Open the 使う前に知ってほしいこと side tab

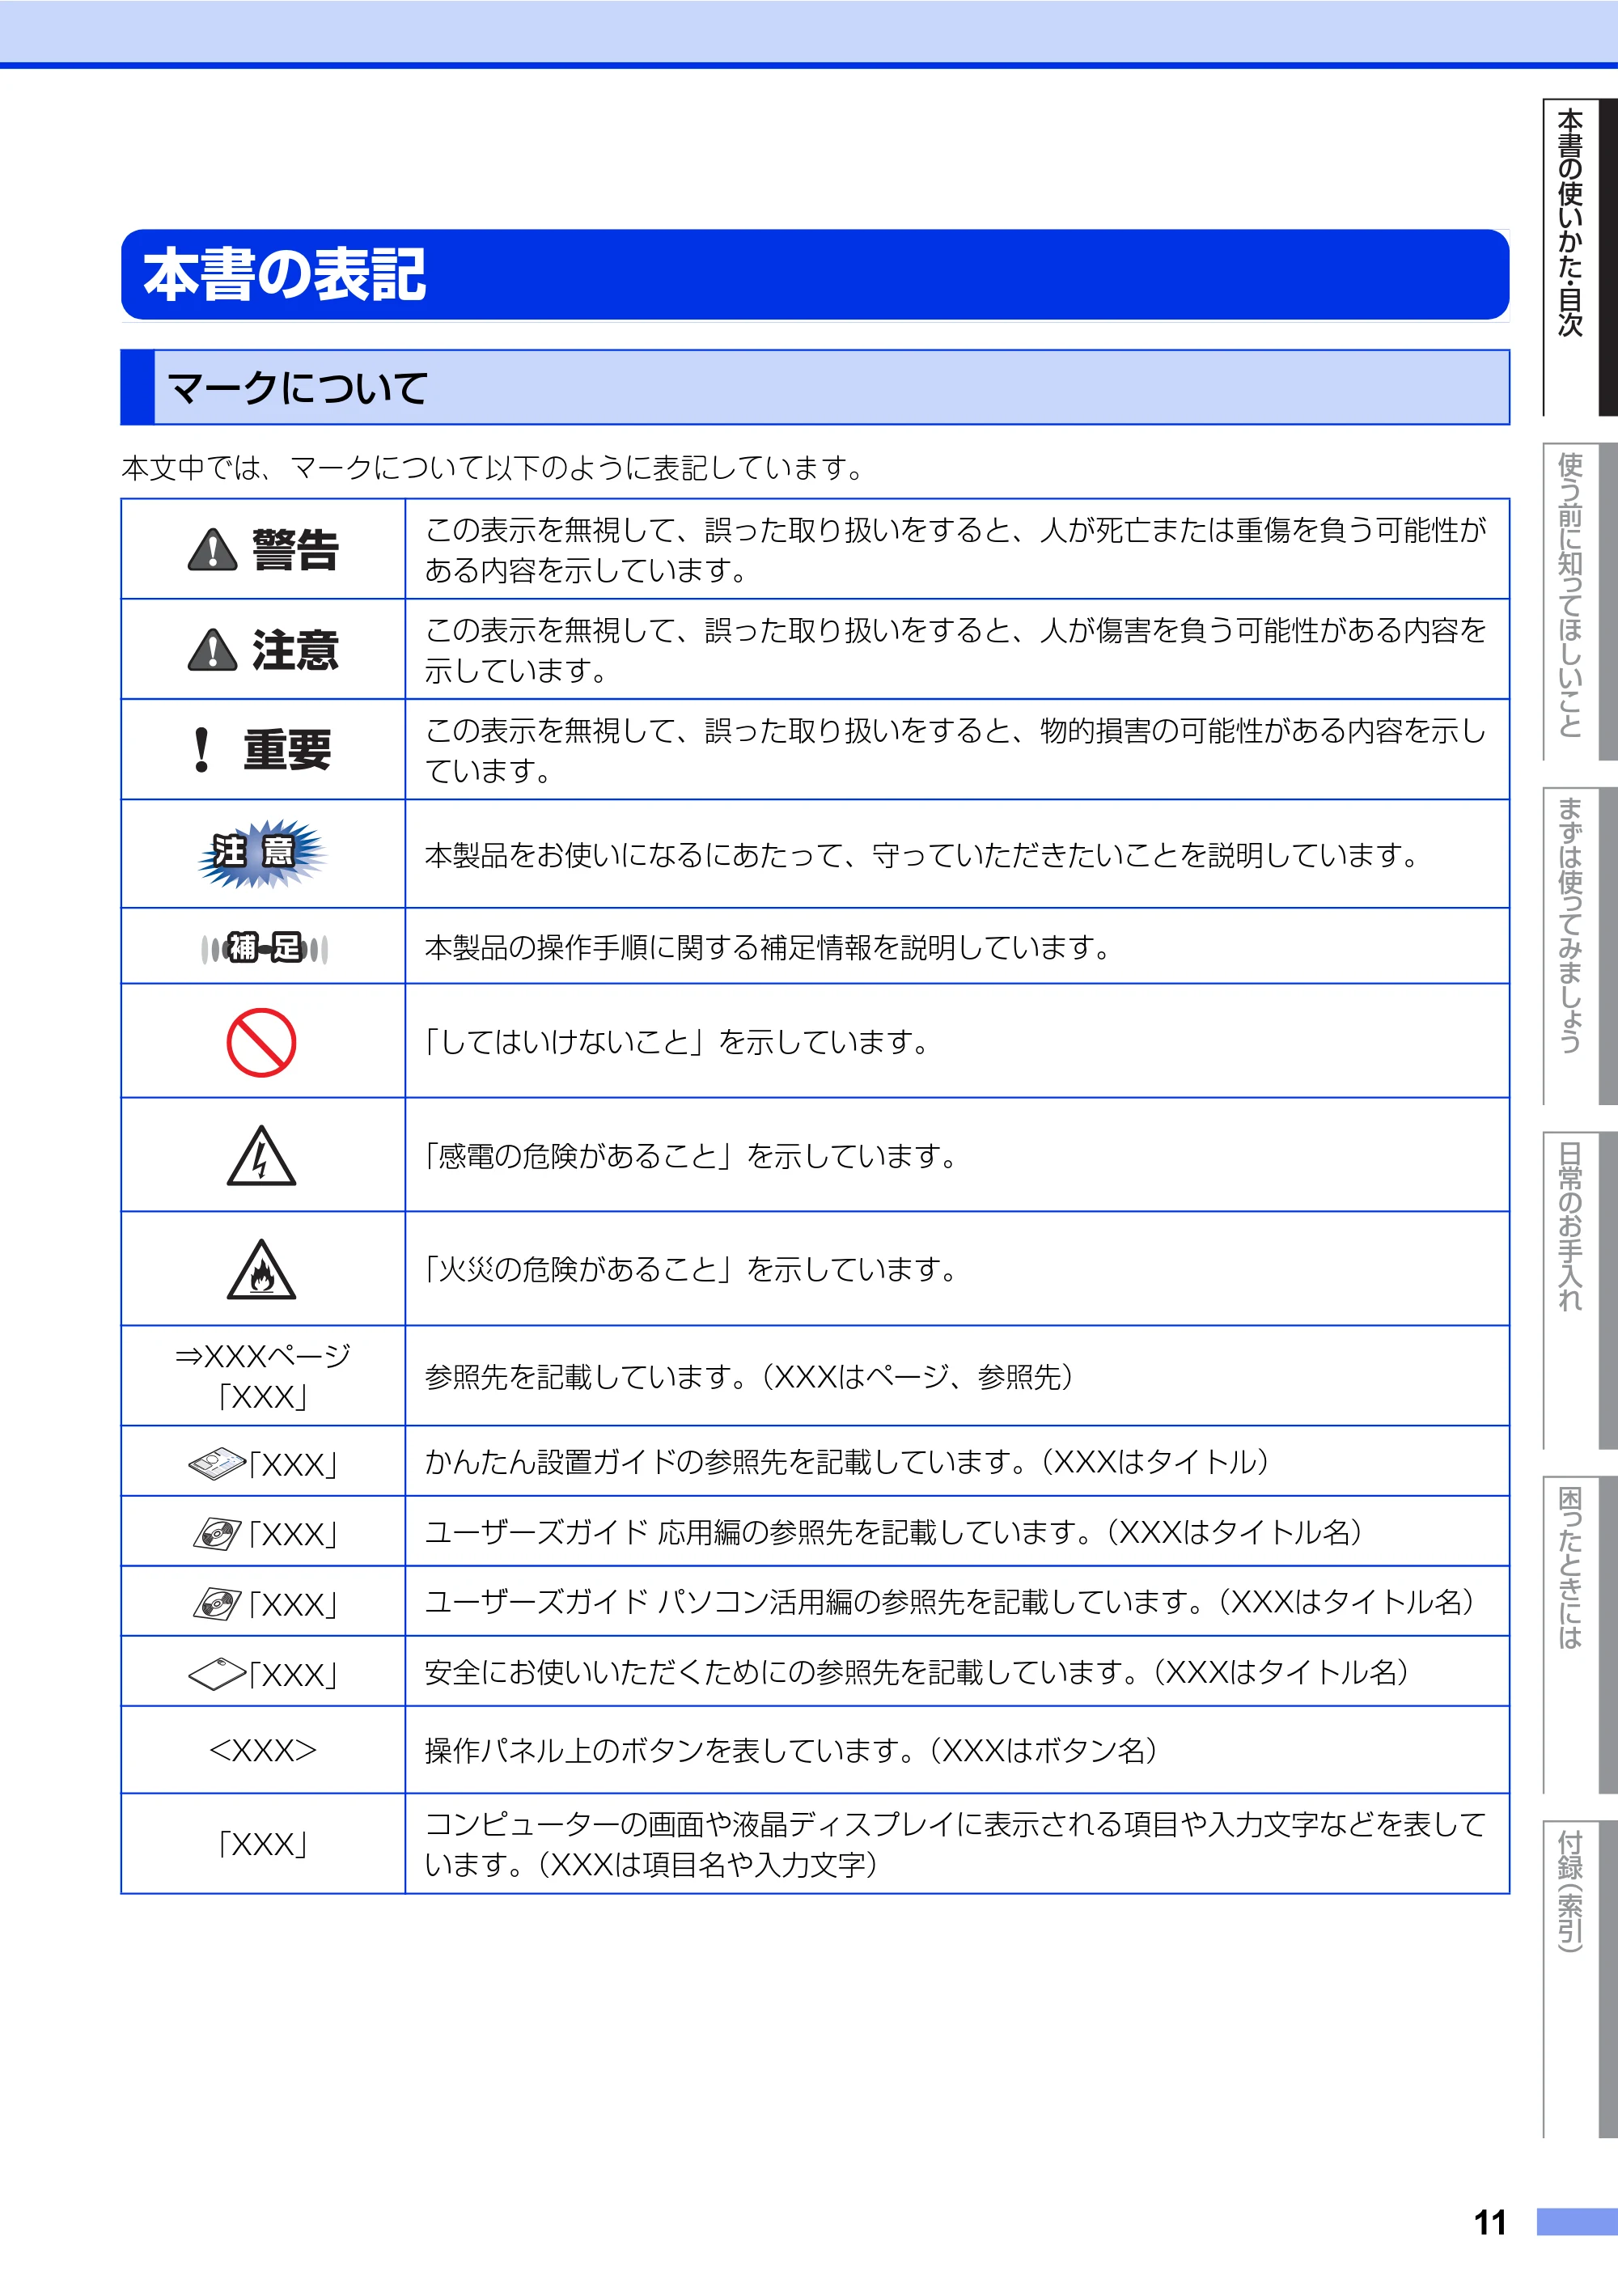(1579, 601)
